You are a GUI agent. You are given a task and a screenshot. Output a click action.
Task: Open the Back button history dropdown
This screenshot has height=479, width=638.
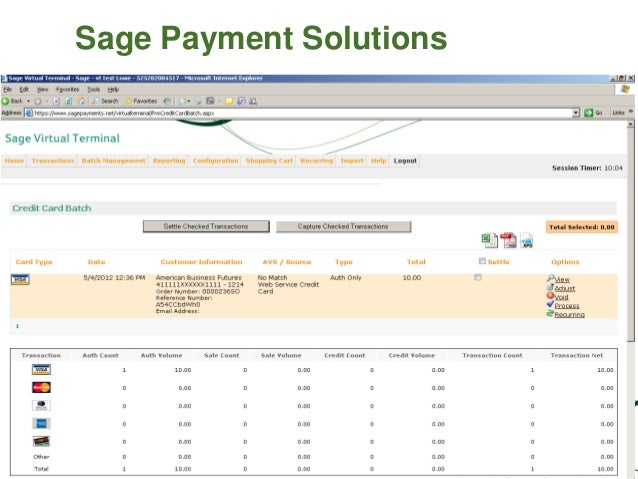tap(28, 101)
